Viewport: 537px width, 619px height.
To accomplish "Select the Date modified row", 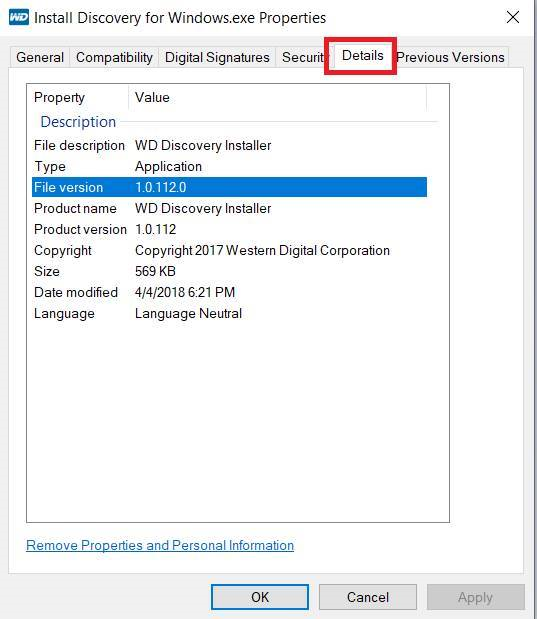I will [x=229, y=292].
